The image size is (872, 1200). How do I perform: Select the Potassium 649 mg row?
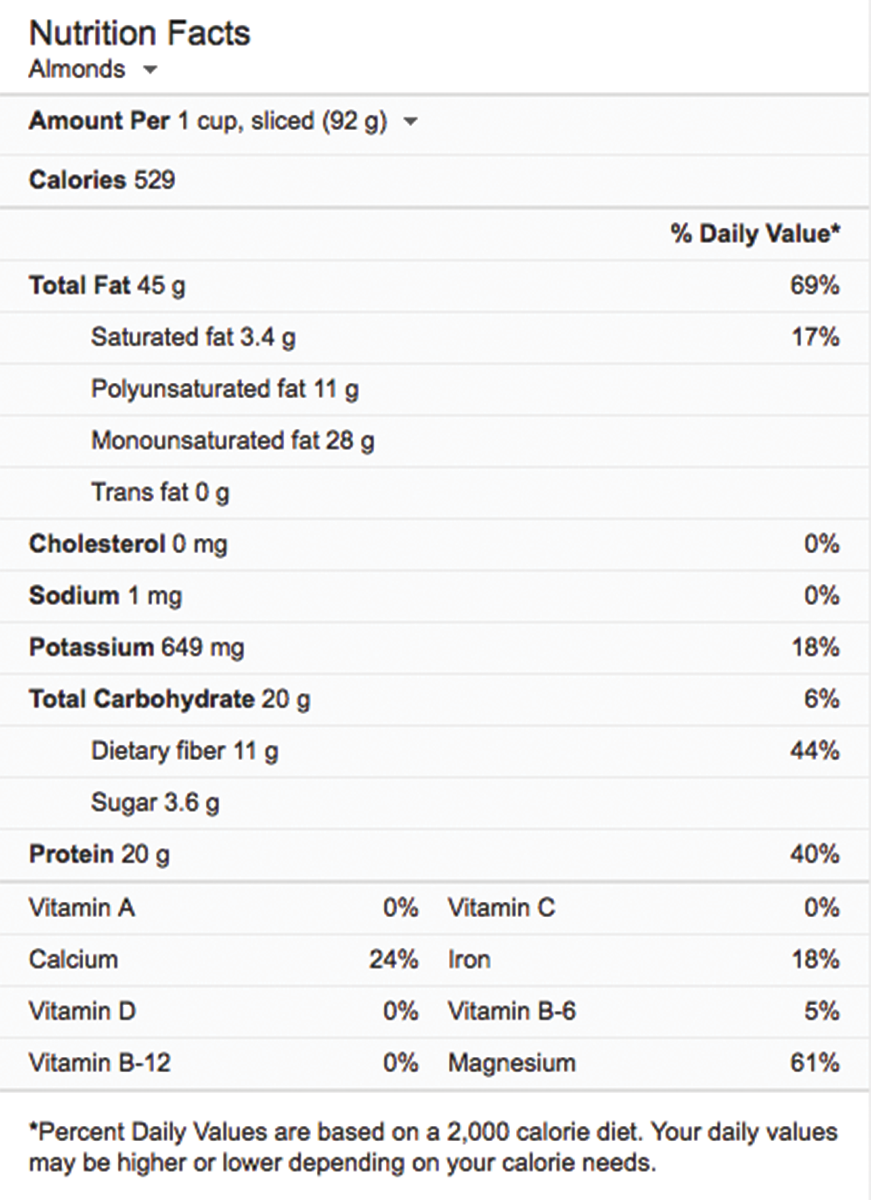pos(136,648)
